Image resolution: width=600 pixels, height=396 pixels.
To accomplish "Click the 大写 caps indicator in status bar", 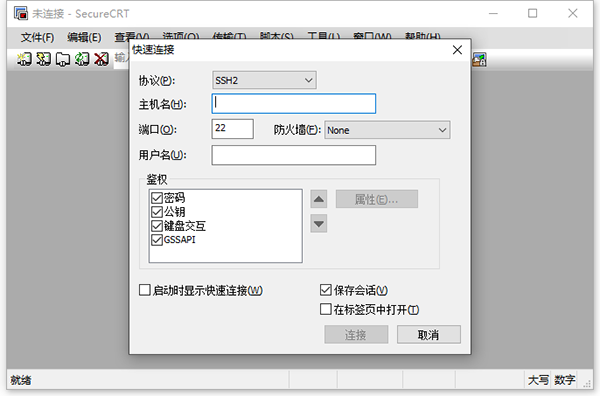I will [x=538, y=380].
